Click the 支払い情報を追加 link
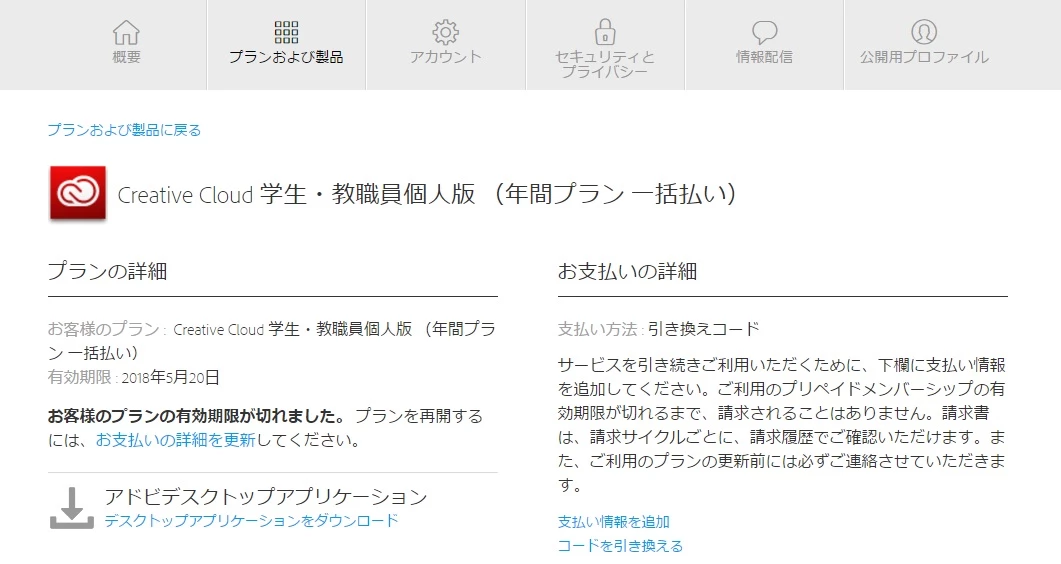 pos(614,522)
